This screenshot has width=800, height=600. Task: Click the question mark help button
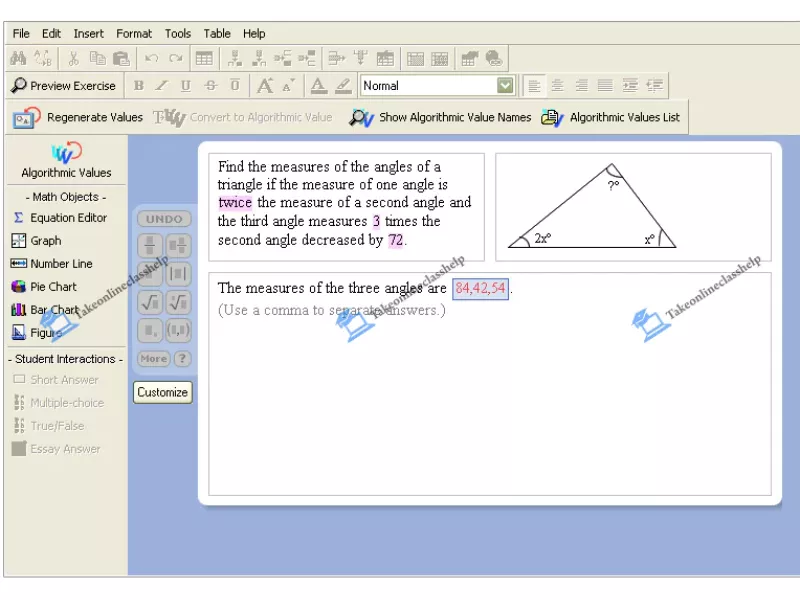tap(183, 359)
